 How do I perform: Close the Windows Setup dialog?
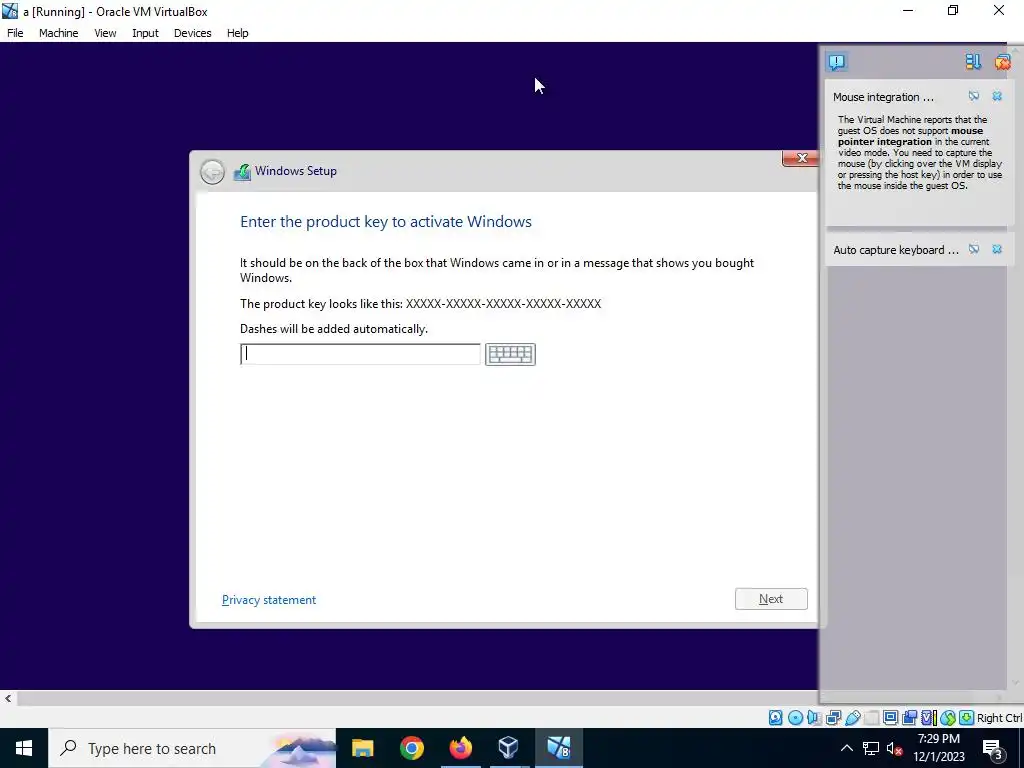pyautogui.click(x=801, y=158)
